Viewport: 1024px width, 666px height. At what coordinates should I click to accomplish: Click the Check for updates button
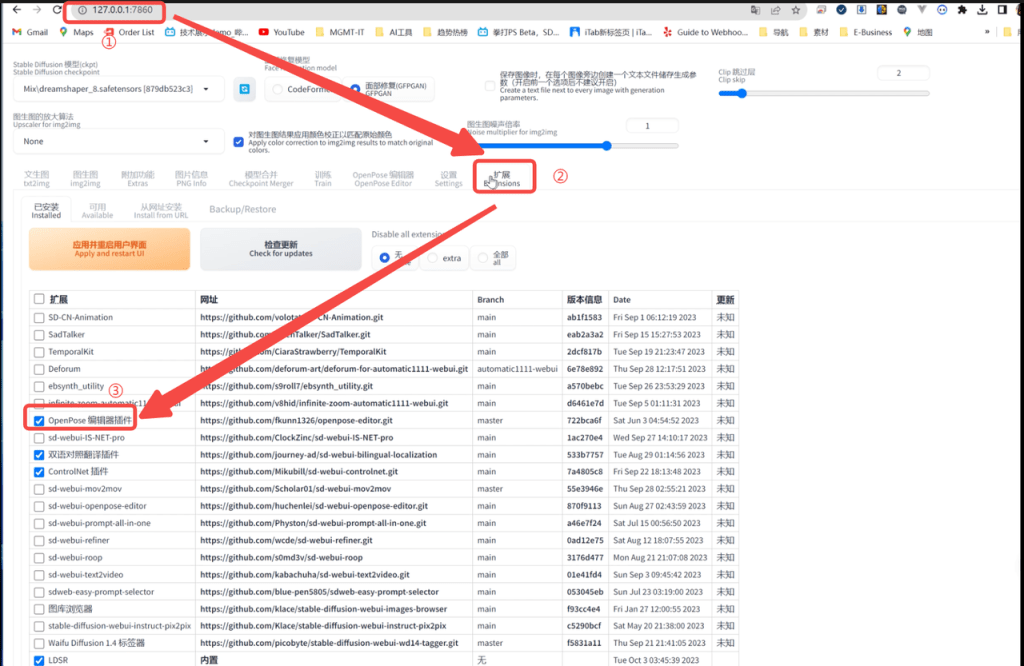(281, 249)
